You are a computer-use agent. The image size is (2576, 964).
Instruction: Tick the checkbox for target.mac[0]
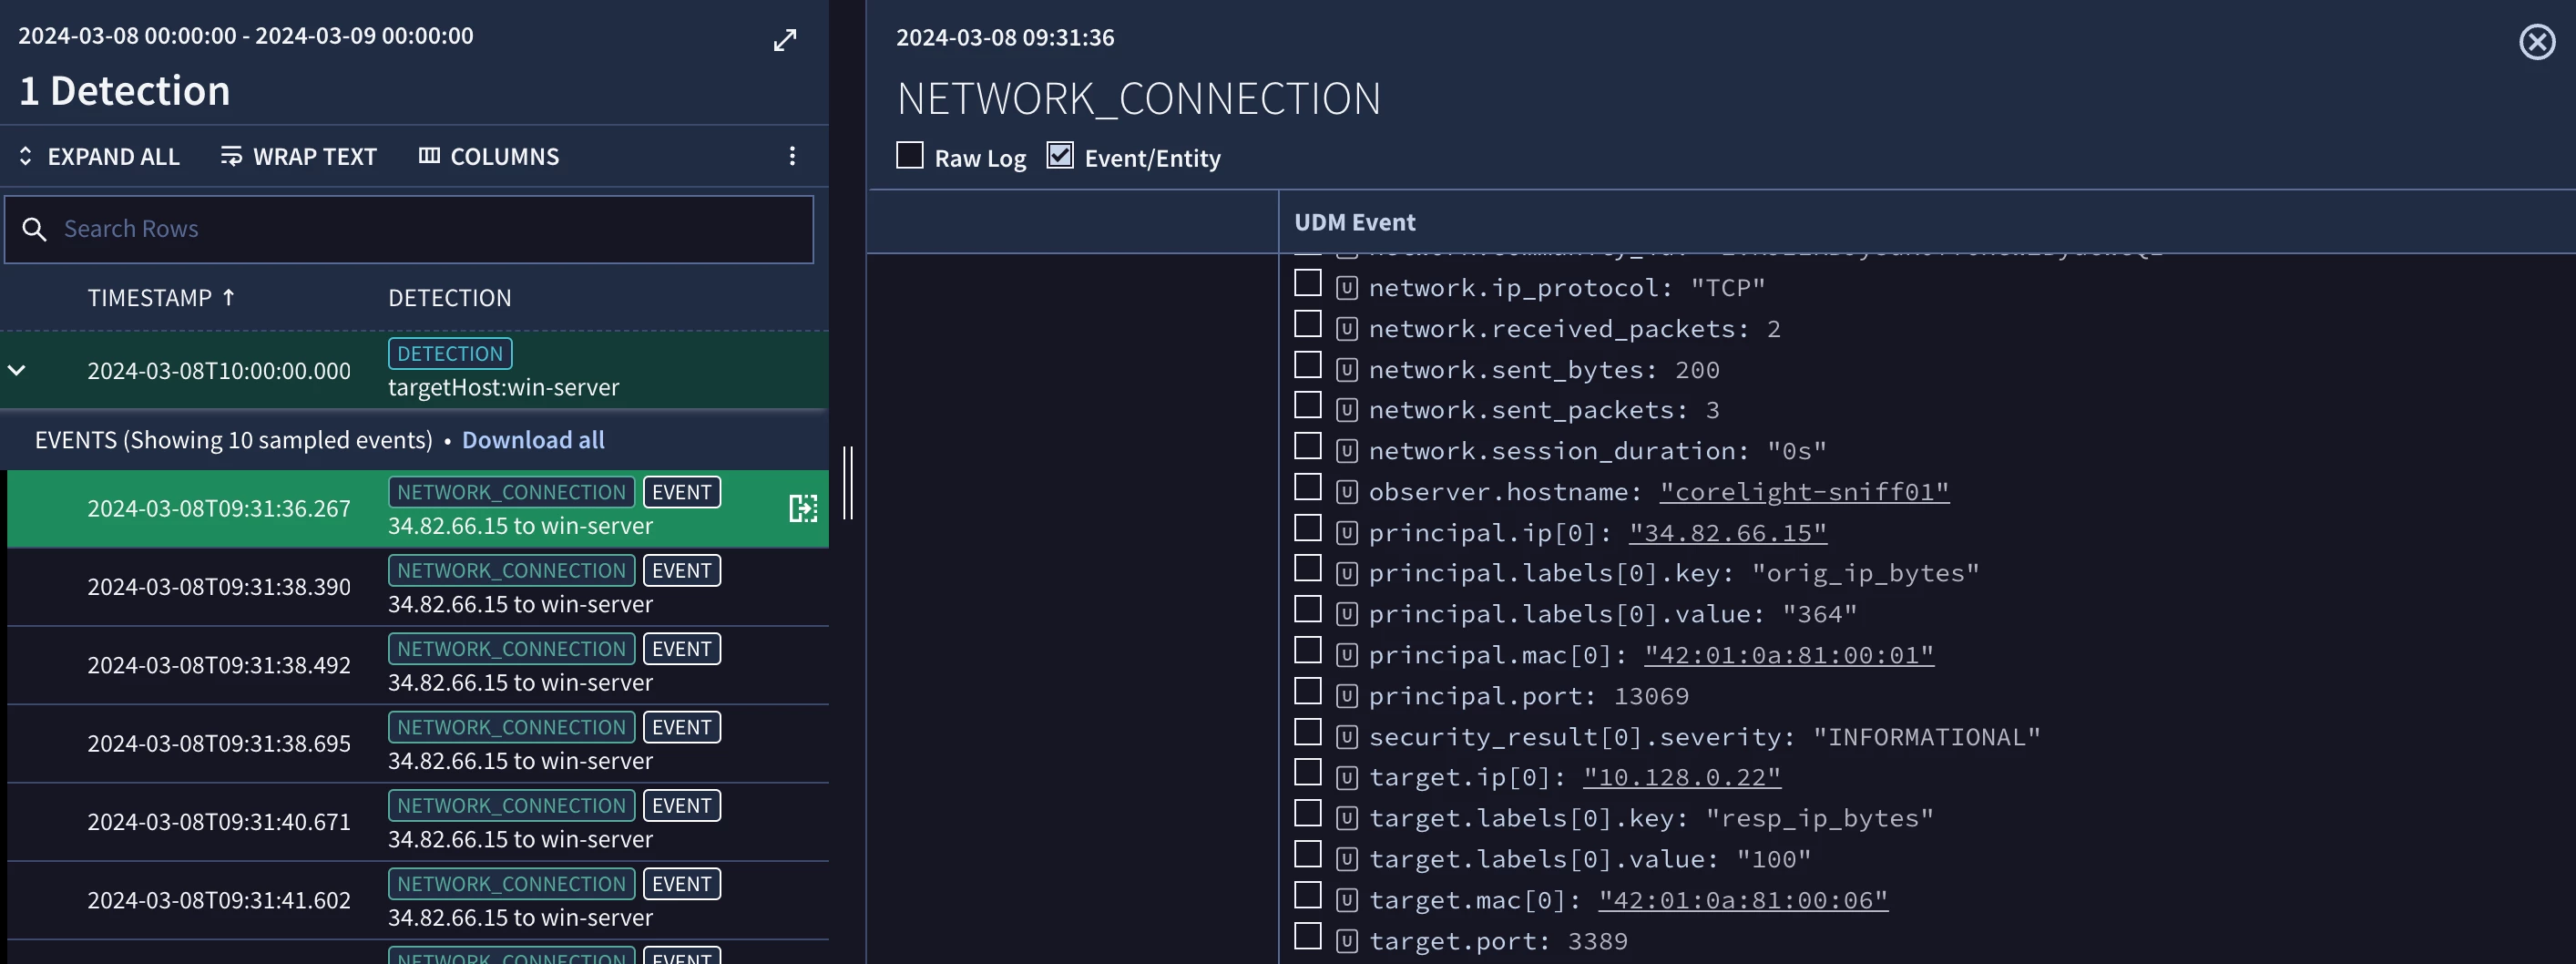[x=1307, y=895]
